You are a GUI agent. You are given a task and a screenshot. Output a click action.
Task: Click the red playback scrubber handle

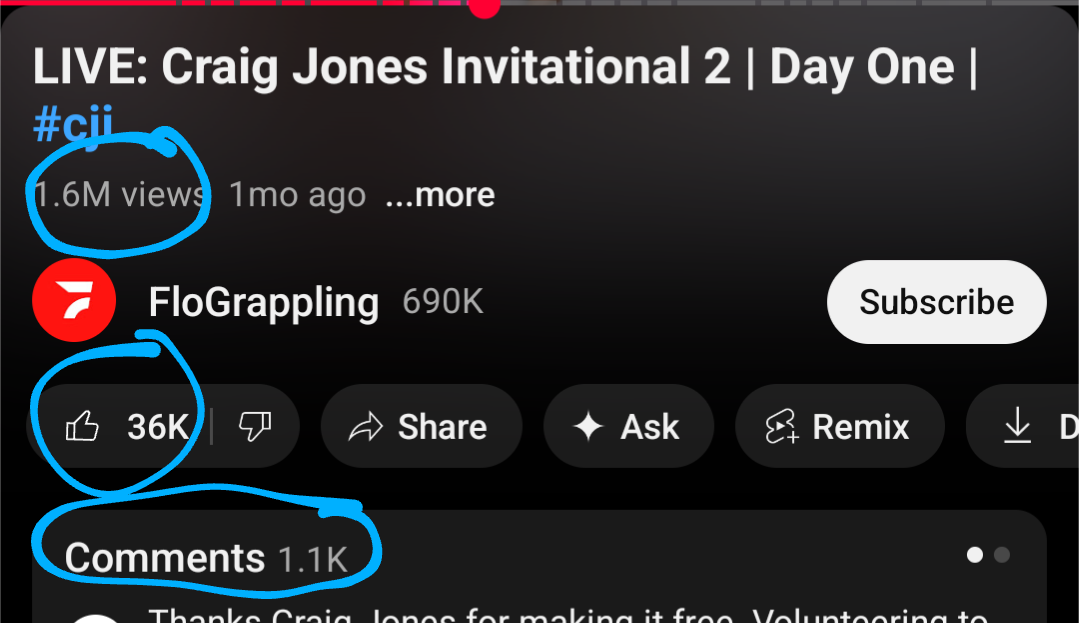pyautogui.click(x=484, y=6)
